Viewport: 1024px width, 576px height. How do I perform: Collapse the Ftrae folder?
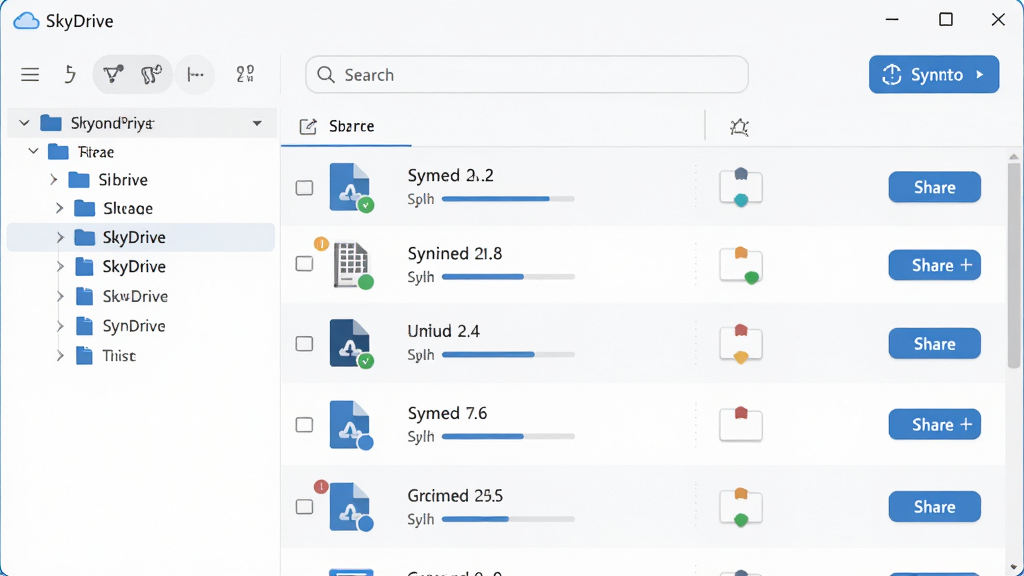point(33,152)
